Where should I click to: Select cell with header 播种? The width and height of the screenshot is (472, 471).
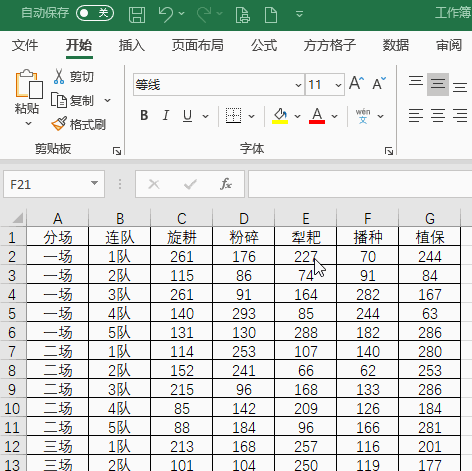point(368,237)
